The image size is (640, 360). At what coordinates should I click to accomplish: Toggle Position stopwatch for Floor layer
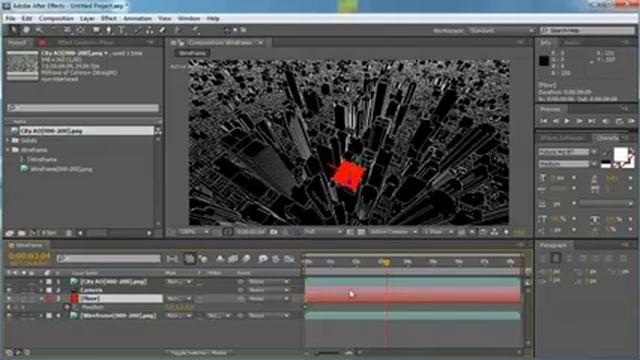(x=67, y=307)
